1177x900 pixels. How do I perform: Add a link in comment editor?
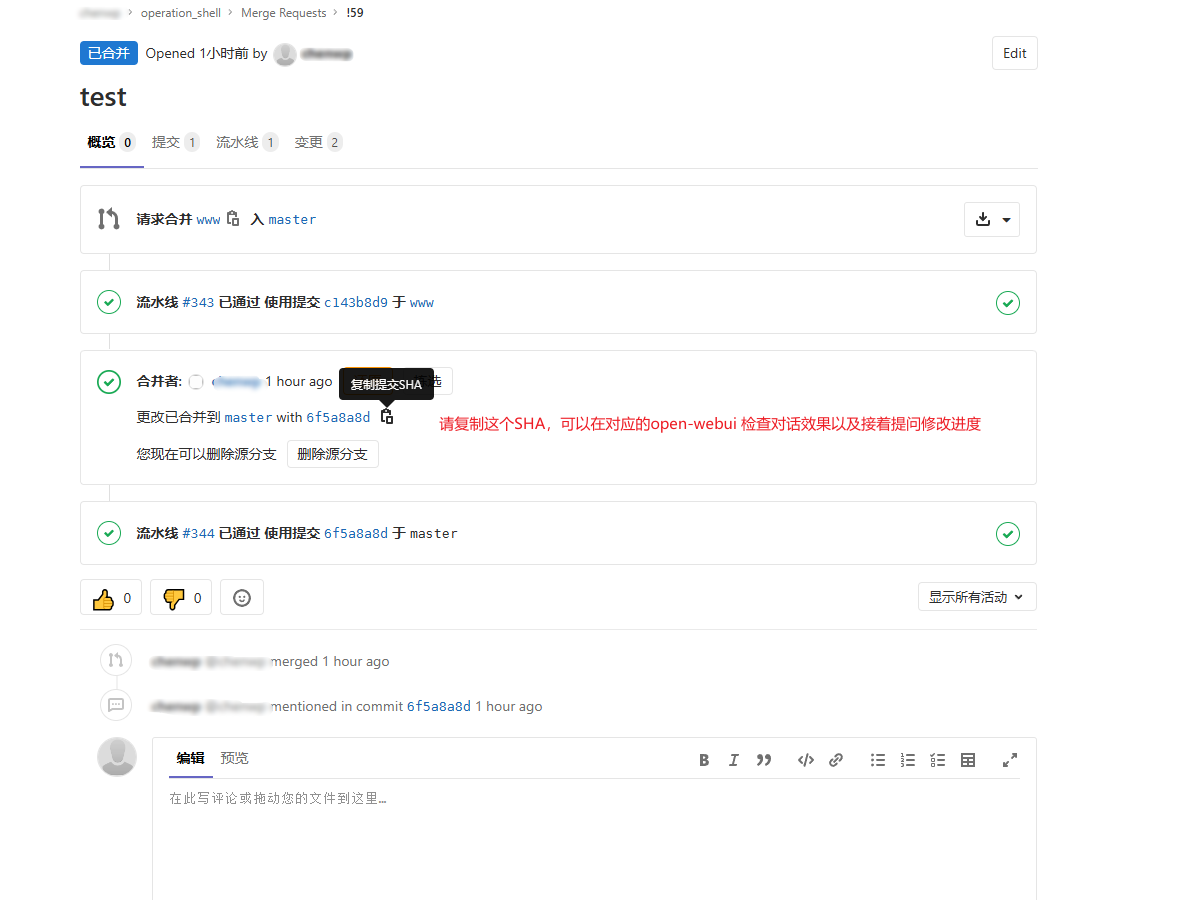pos(835,760)
